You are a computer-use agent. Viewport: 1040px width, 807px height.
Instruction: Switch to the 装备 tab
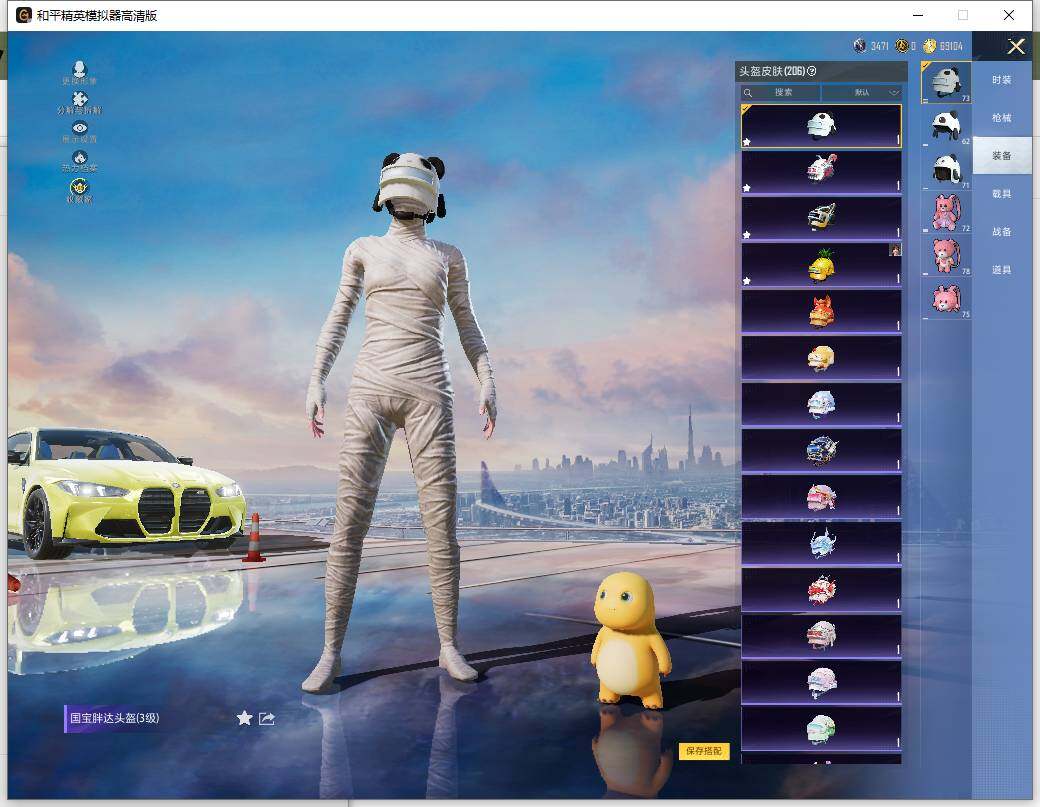(1002, 156)
